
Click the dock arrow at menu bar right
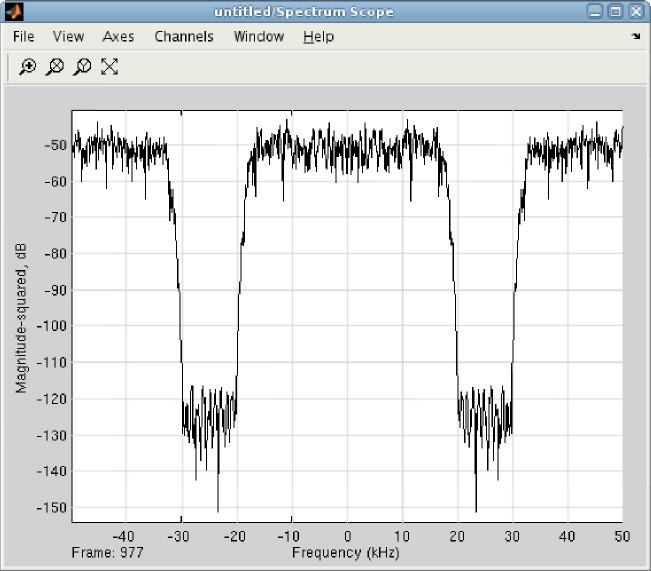tap(636, 36)
